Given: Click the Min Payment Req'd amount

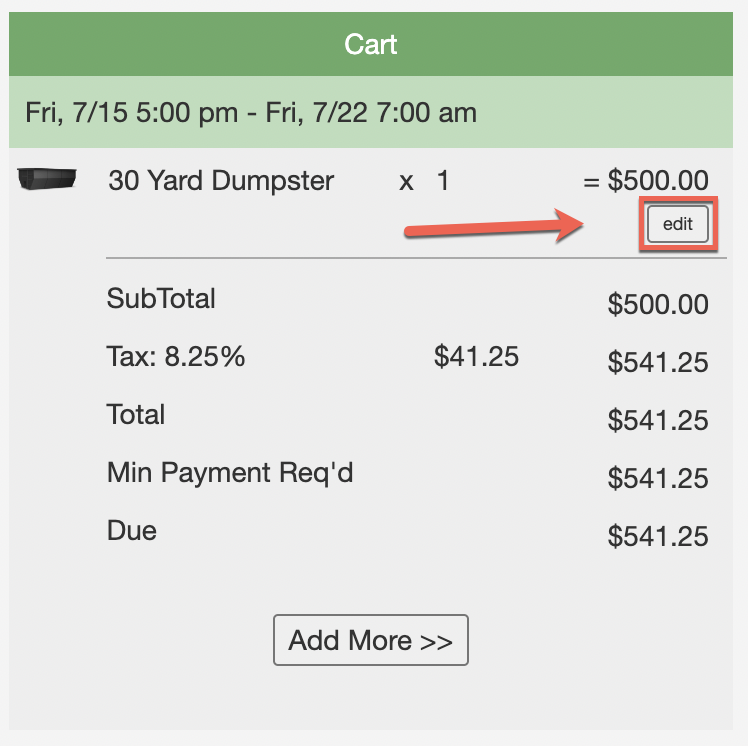Looking at the screenshot, I should [657, 479].
